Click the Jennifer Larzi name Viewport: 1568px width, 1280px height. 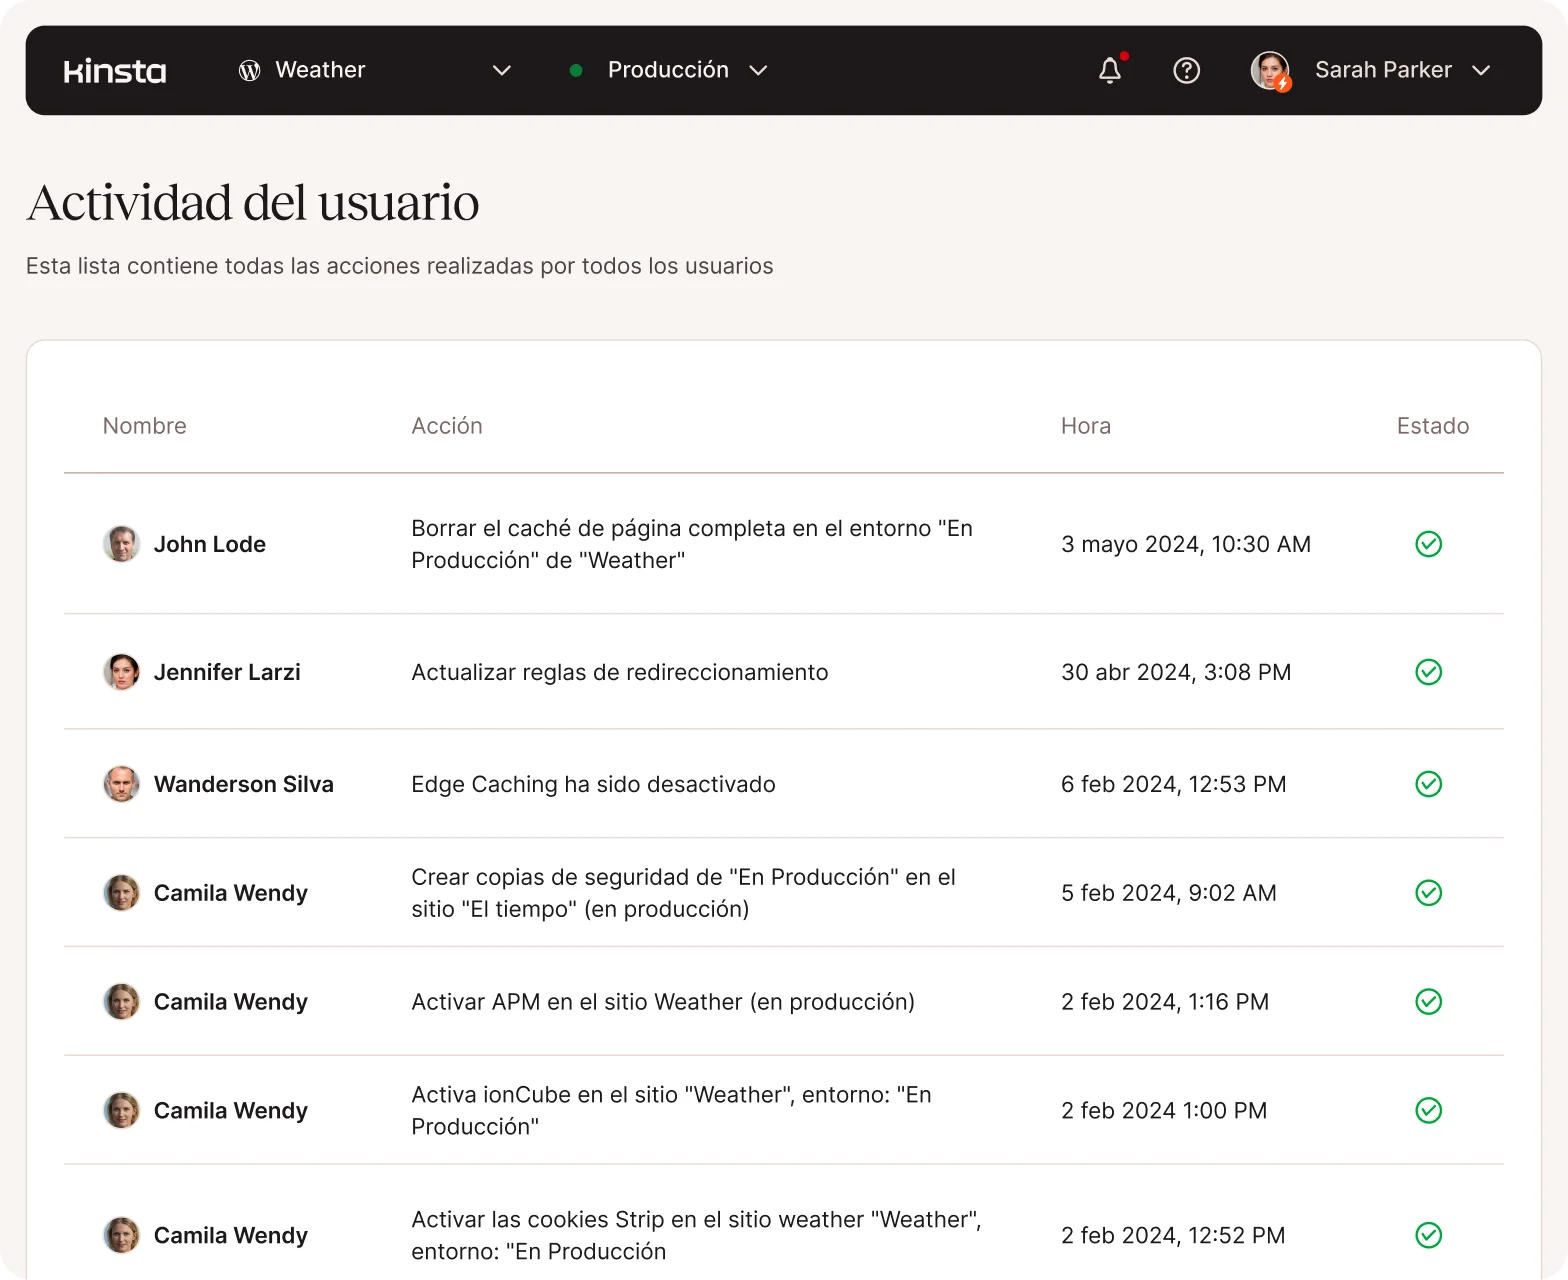click(x=227, y=672)
